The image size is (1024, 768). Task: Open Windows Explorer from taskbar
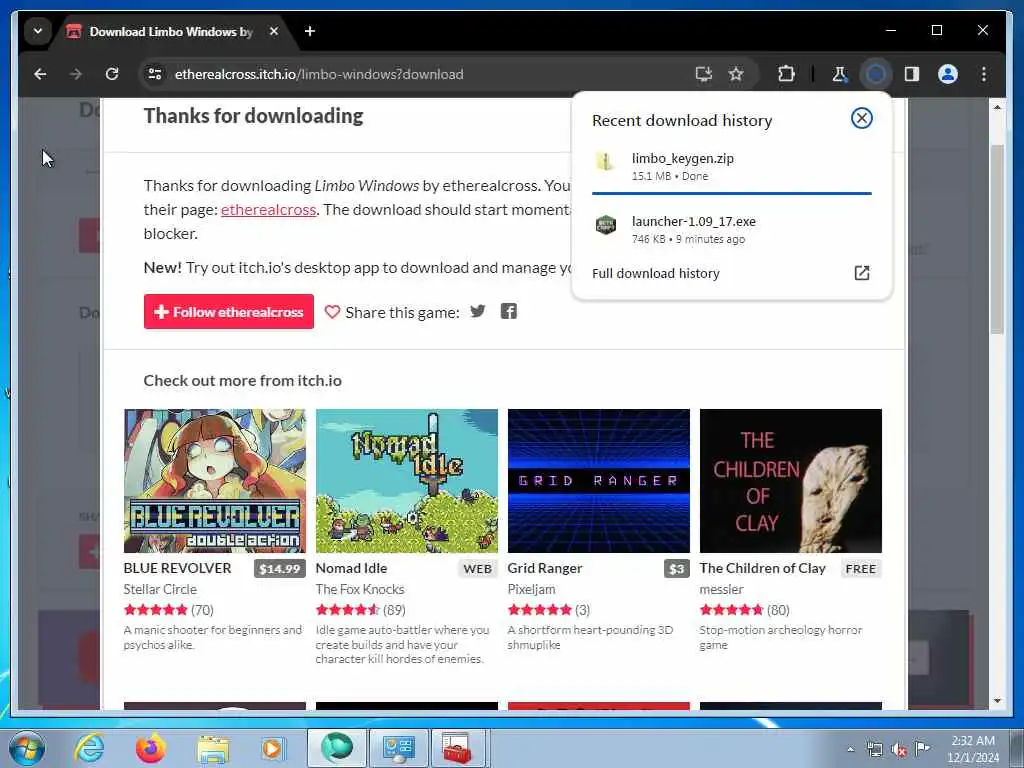(x=212, y=748)
